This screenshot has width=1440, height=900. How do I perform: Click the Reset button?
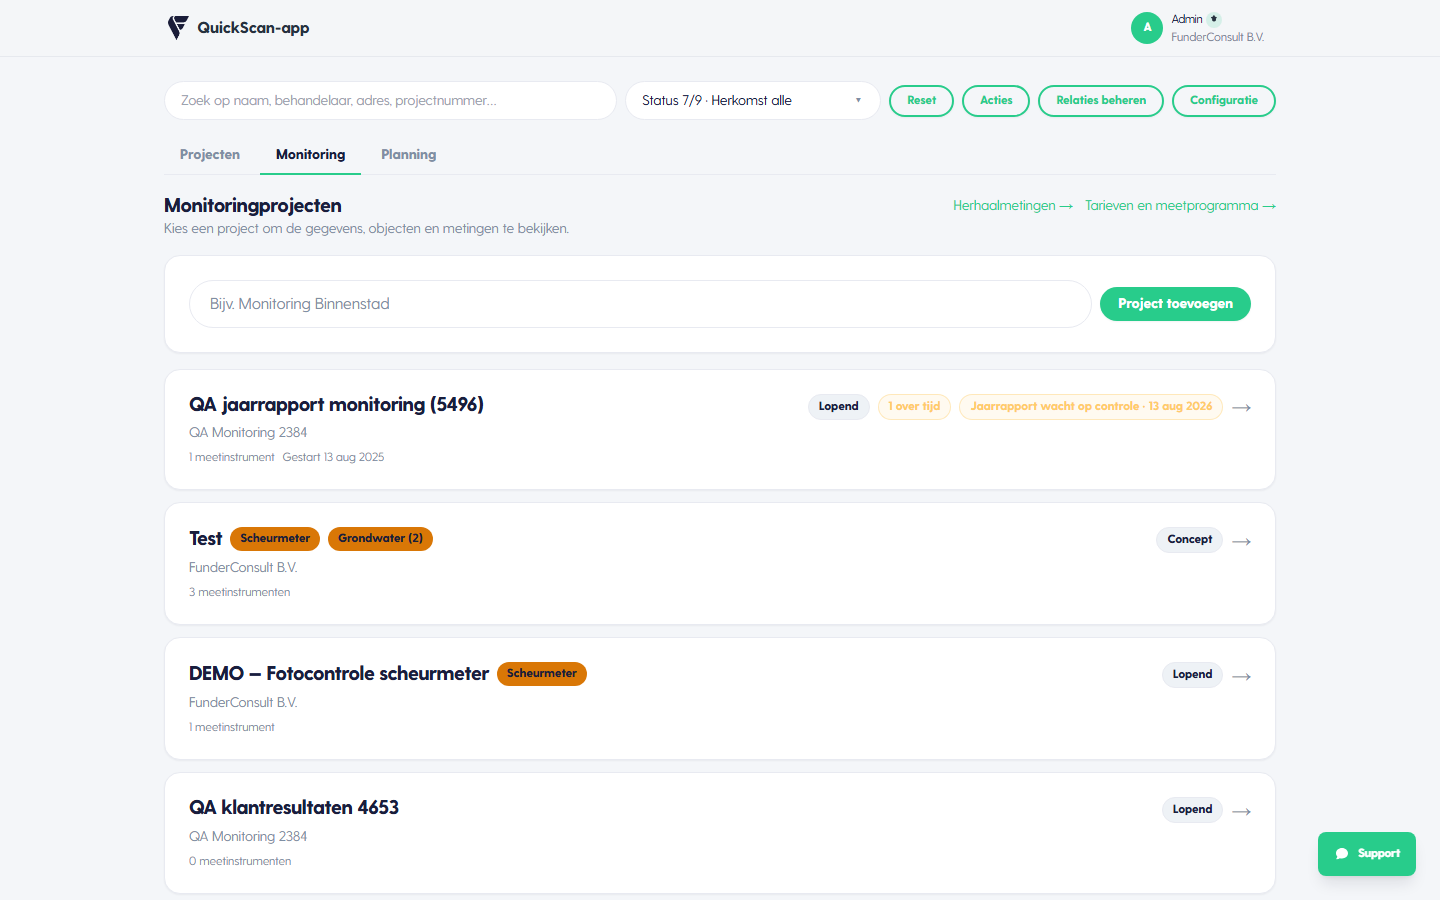coord(921,100)
